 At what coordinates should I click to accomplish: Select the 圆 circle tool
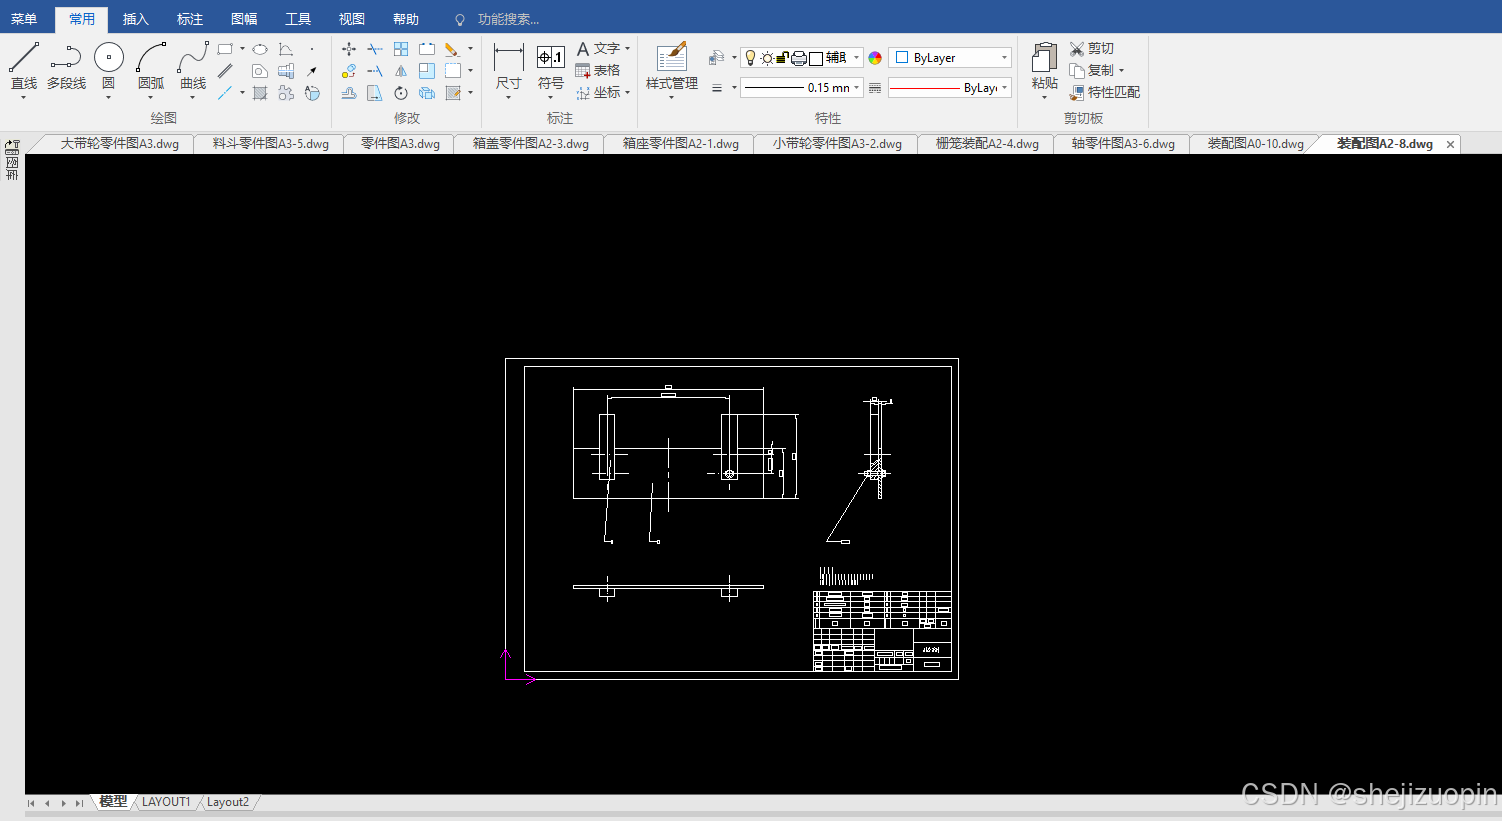pos(108,66)
